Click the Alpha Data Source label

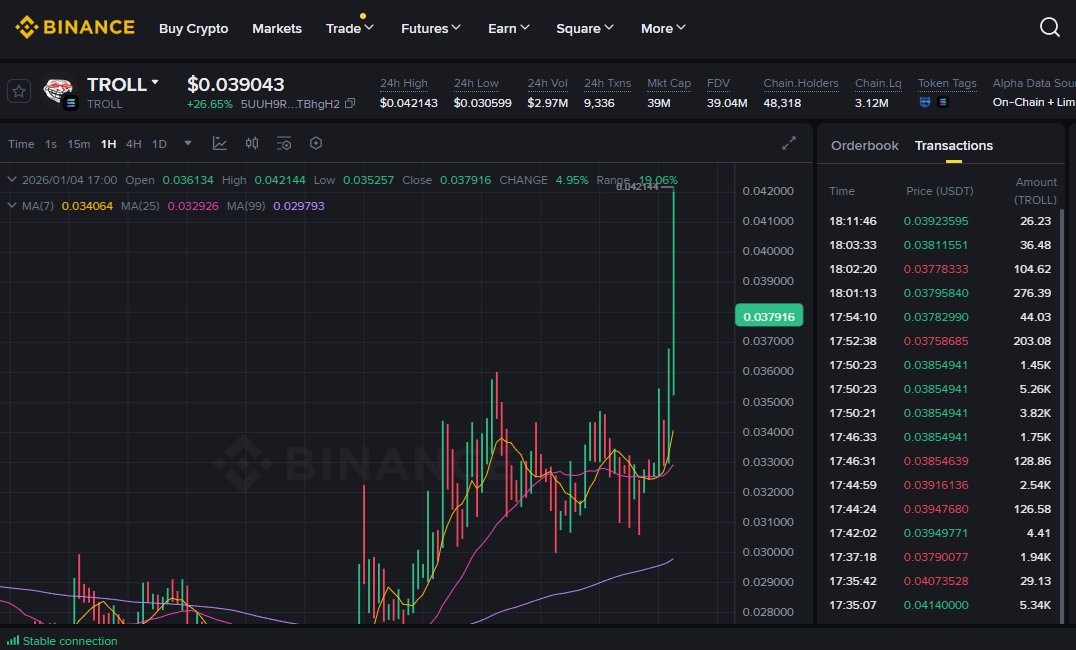click(1033, 83)
